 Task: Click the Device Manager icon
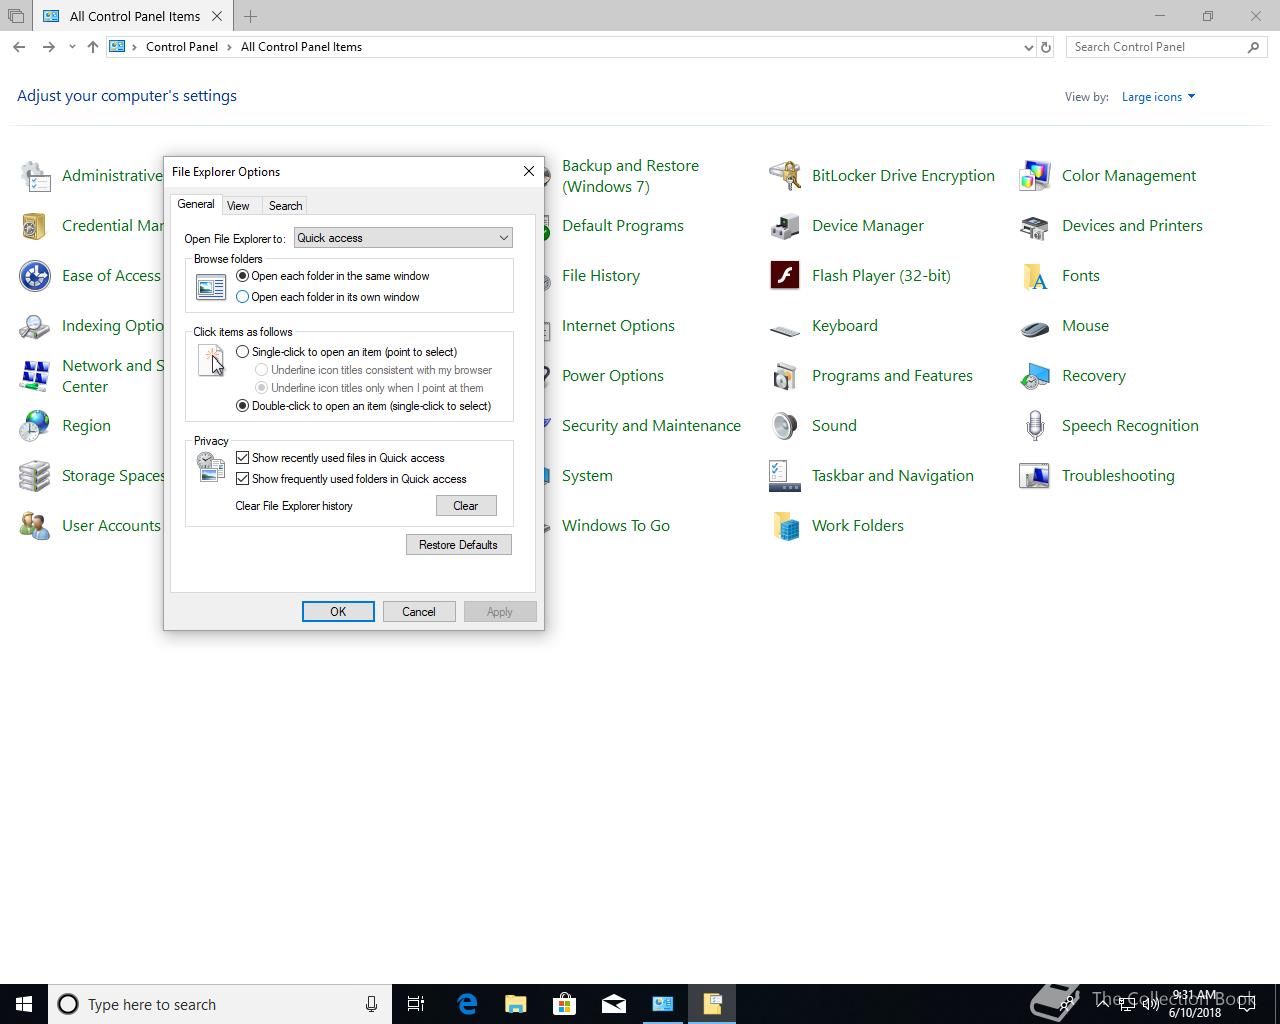click(x=785, y=226)
